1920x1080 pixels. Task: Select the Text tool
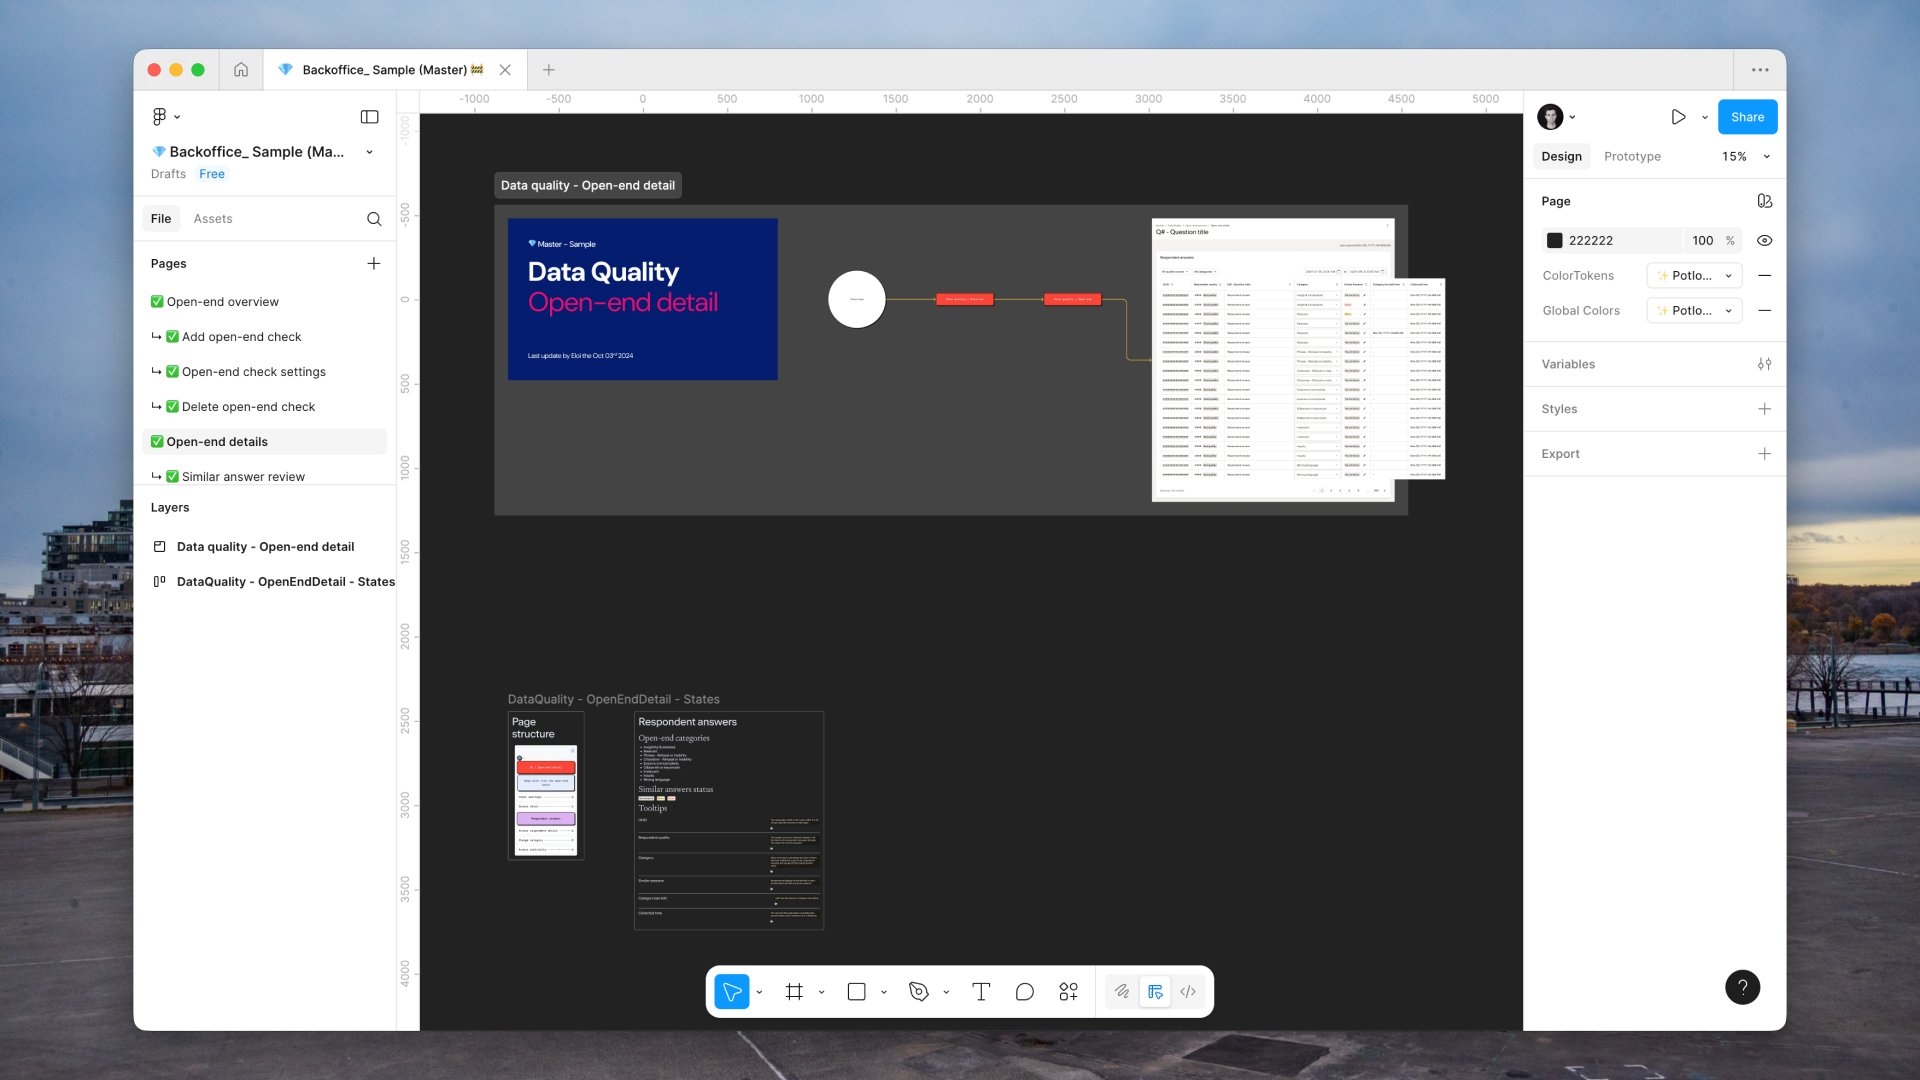(981, 992)
